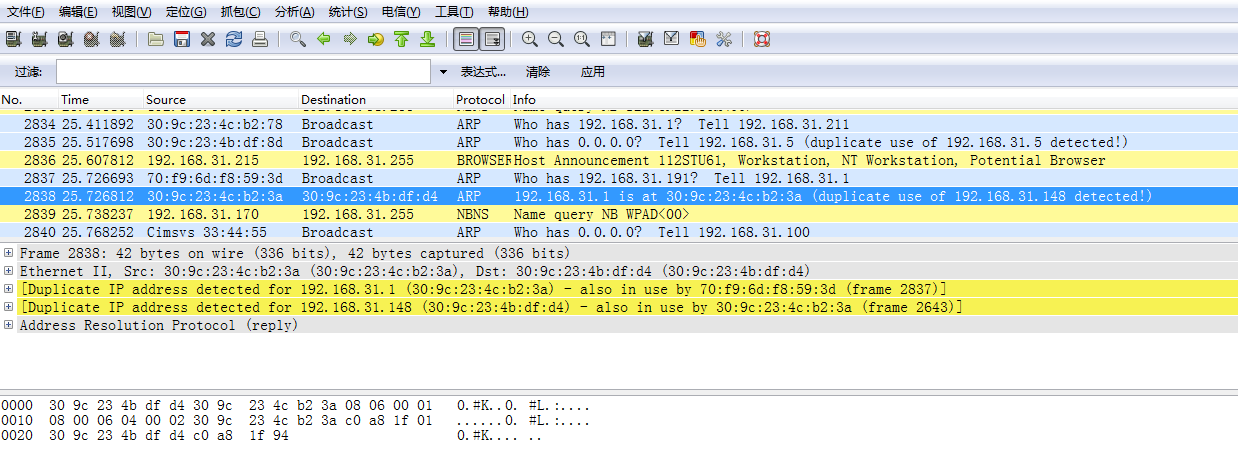
Task: Open the 抓包(C) menu
Action: (x=240, y=12)
